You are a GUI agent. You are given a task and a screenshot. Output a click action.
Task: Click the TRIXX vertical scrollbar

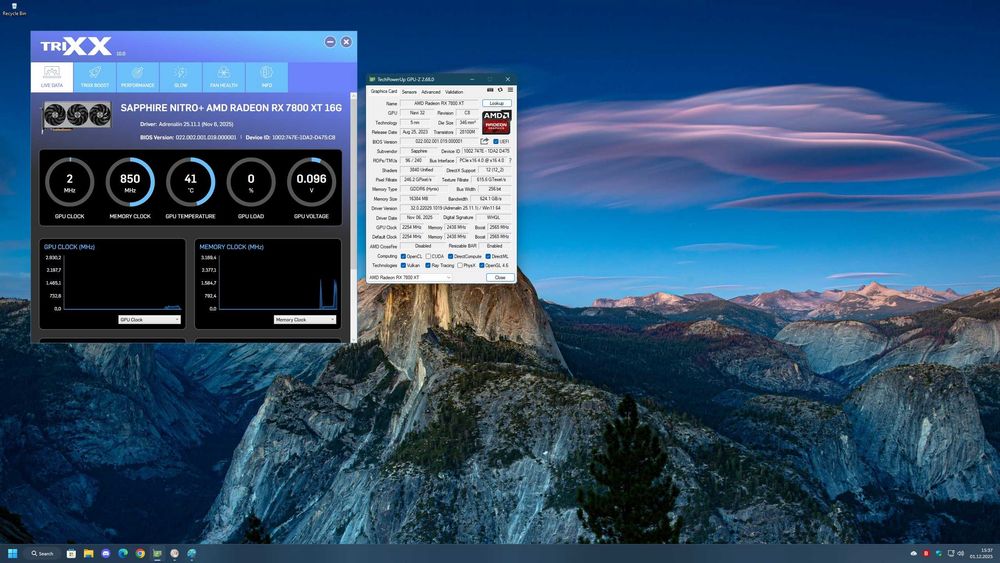click(354, 217)
